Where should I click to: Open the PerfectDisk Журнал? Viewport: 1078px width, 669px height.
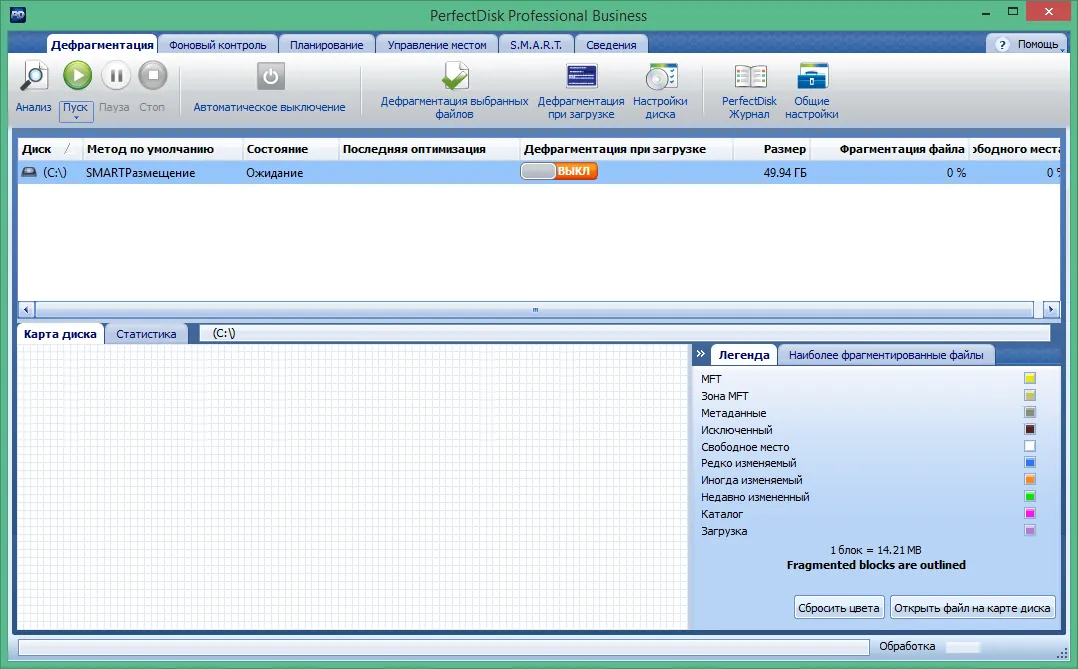[x=750, y=76]
